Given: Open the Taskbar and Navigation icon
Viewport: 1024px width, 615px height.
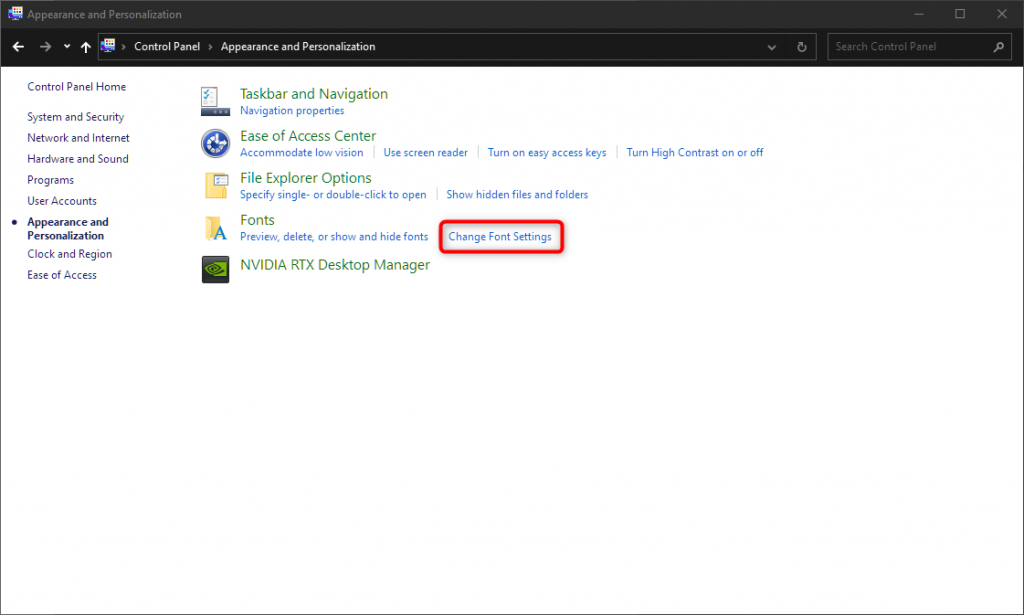Looking at the screenshot, I should click(x=215, y=101).
